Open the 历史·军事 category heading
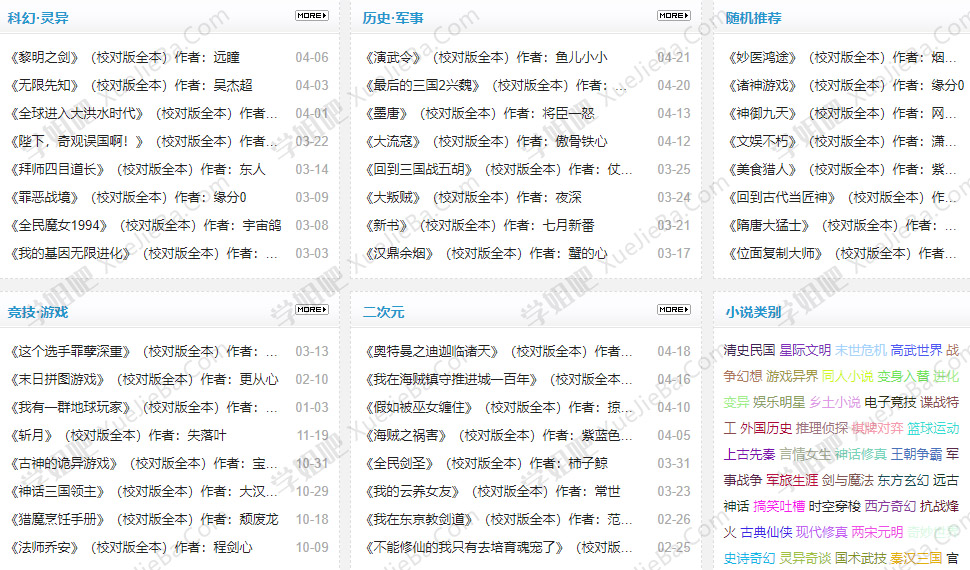970x570 pixels. pyautogui.click(x=393, y=18)
